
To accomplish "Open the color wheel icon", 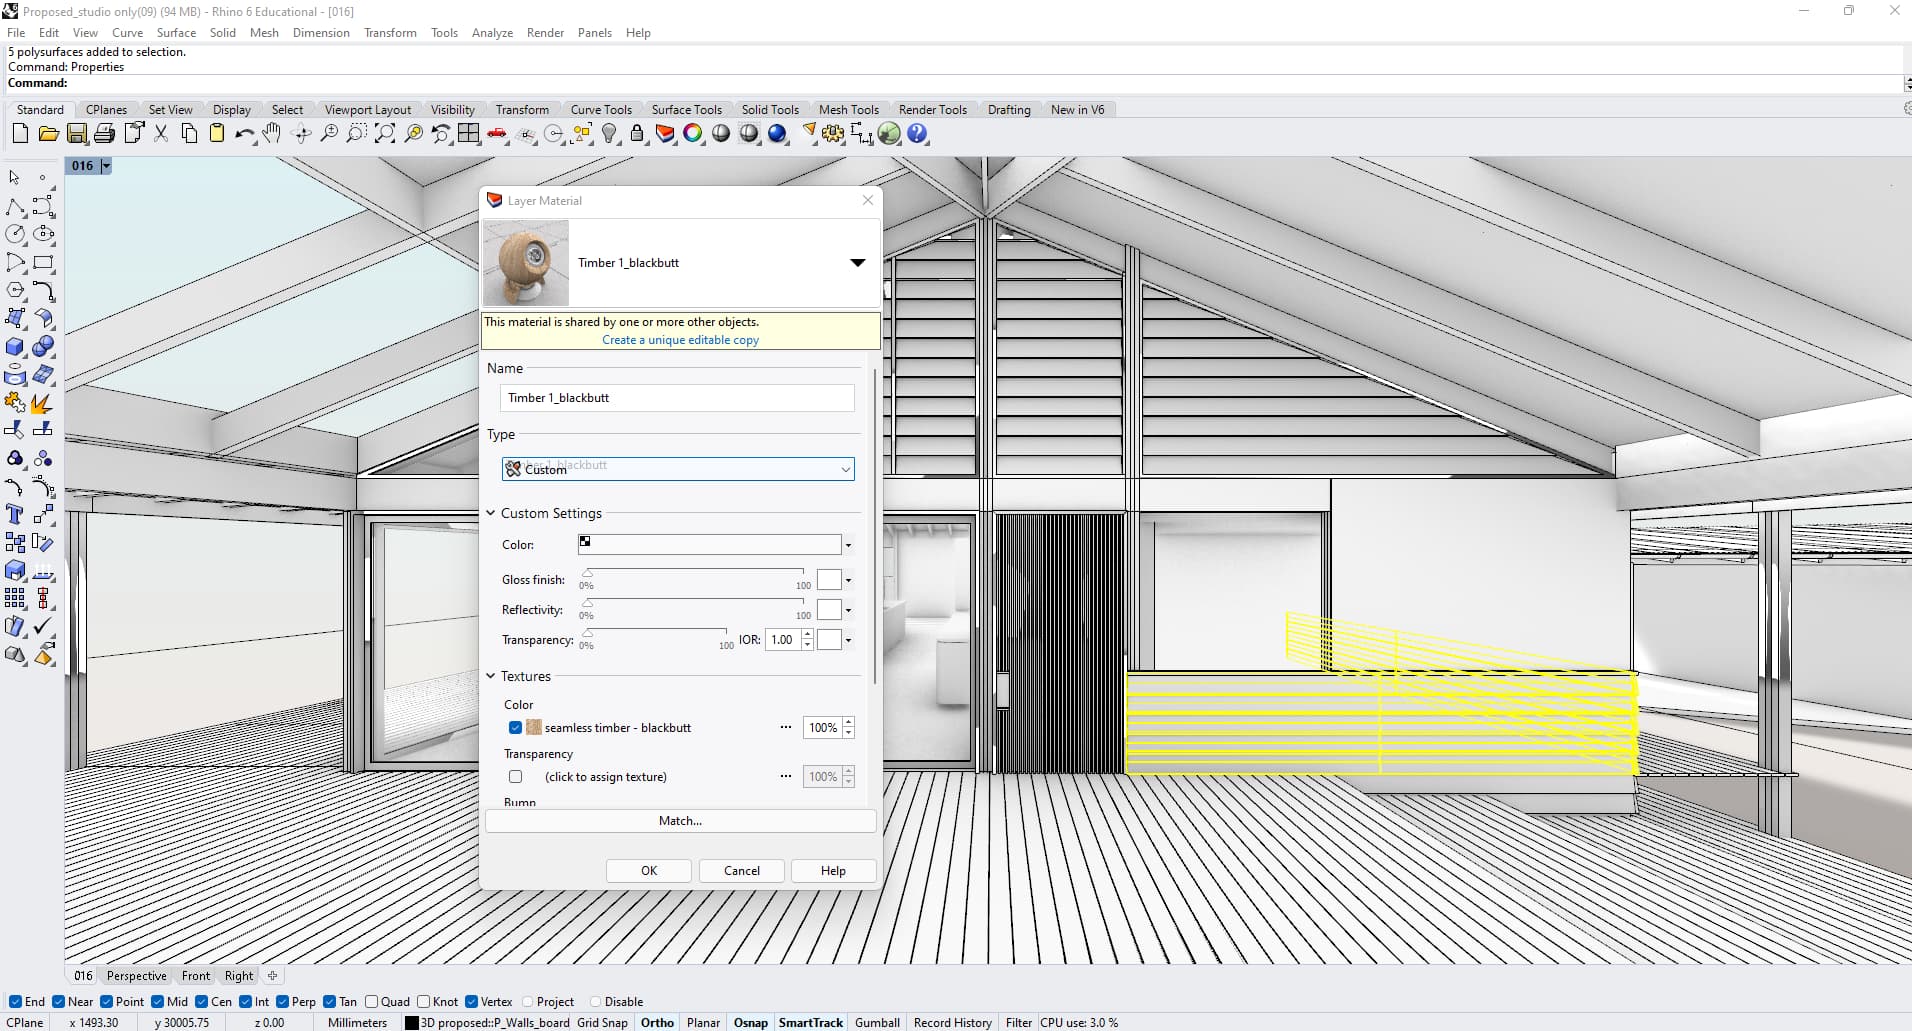I will (693, 133).
